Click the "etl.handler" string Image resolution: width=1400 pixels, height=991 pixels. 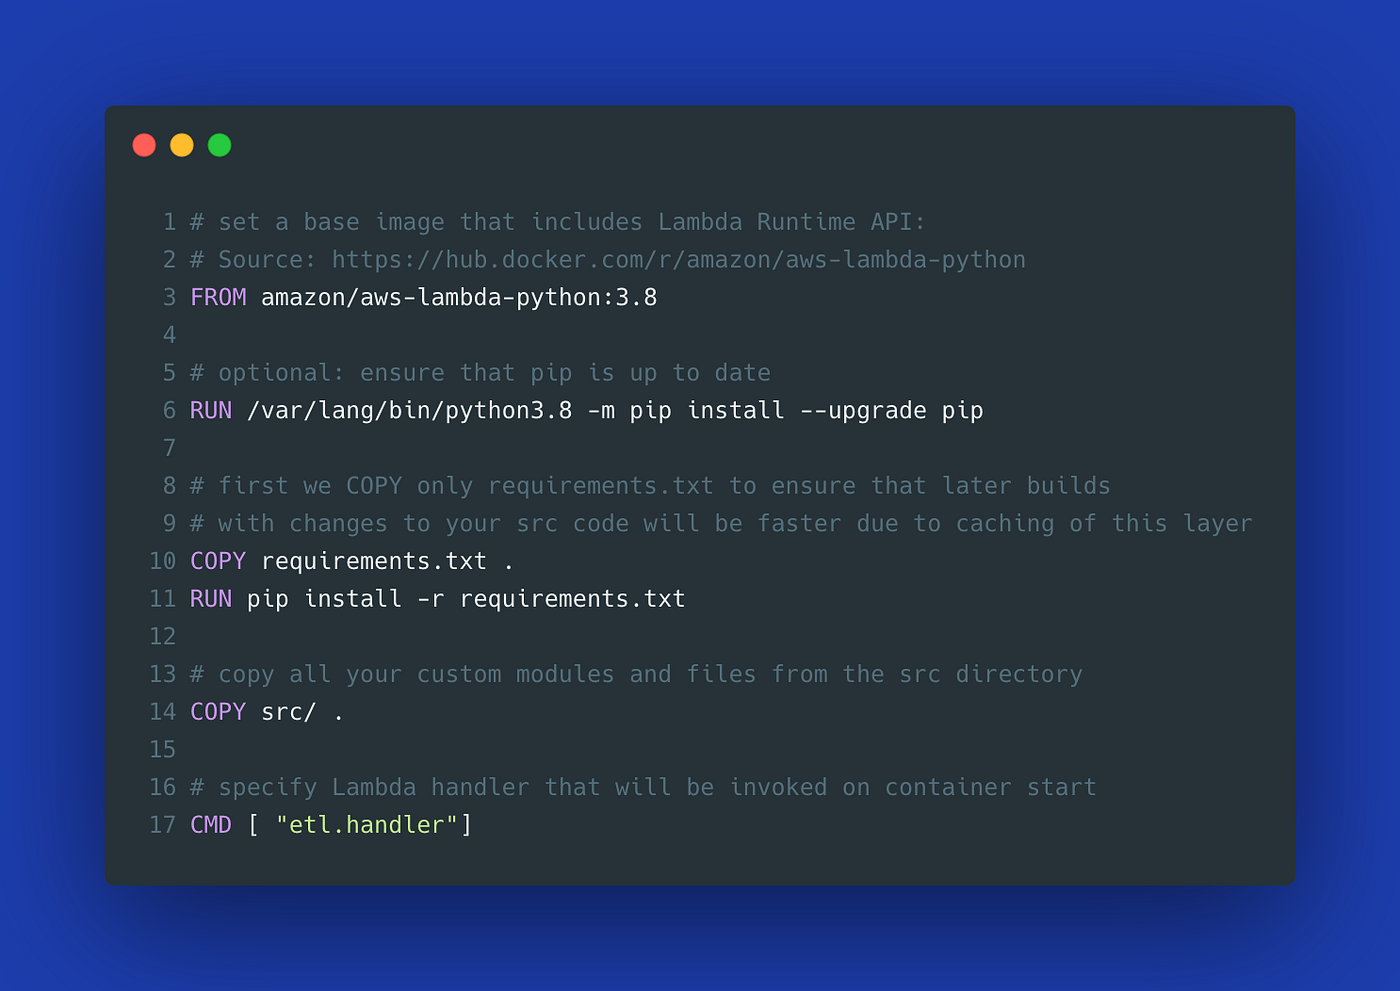pos(367,824)
